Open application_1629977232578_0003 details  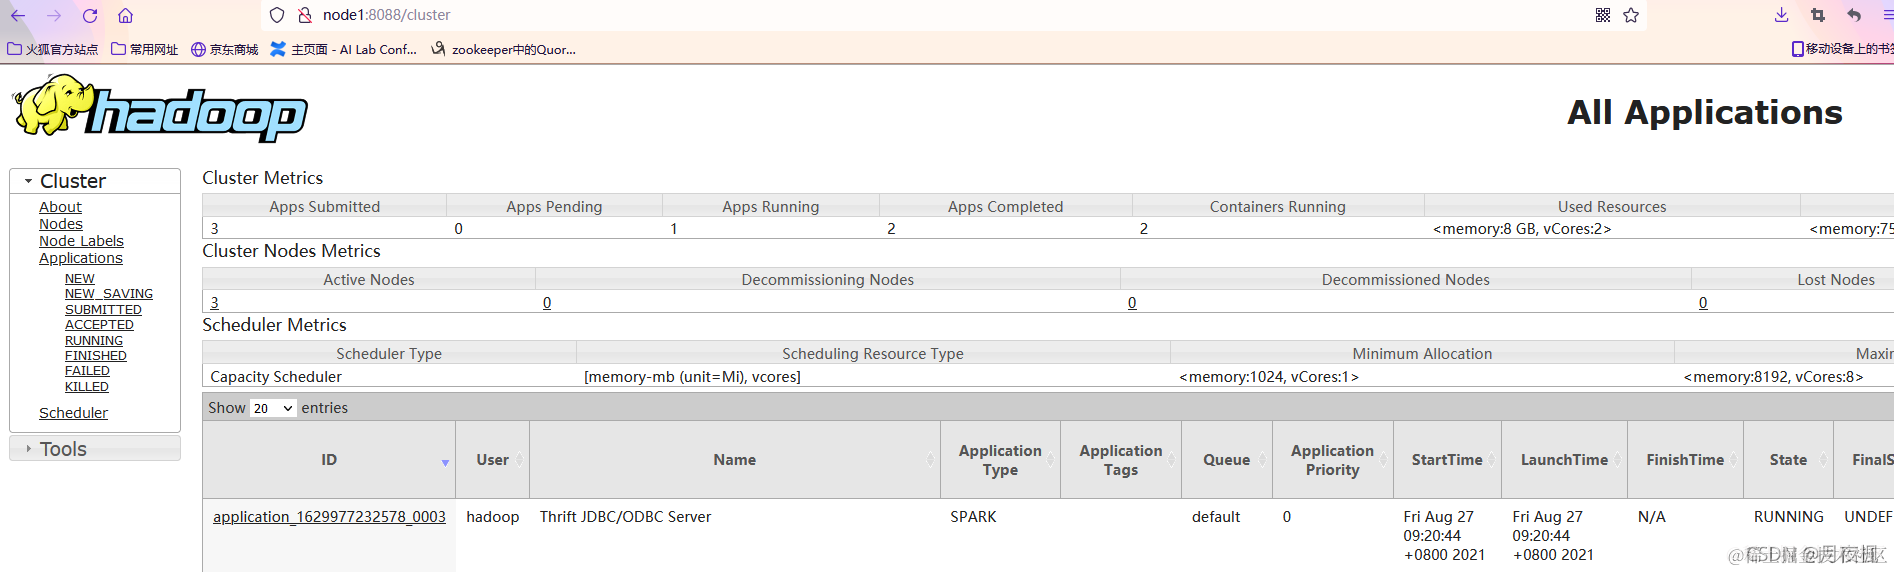tap(329, 517)
